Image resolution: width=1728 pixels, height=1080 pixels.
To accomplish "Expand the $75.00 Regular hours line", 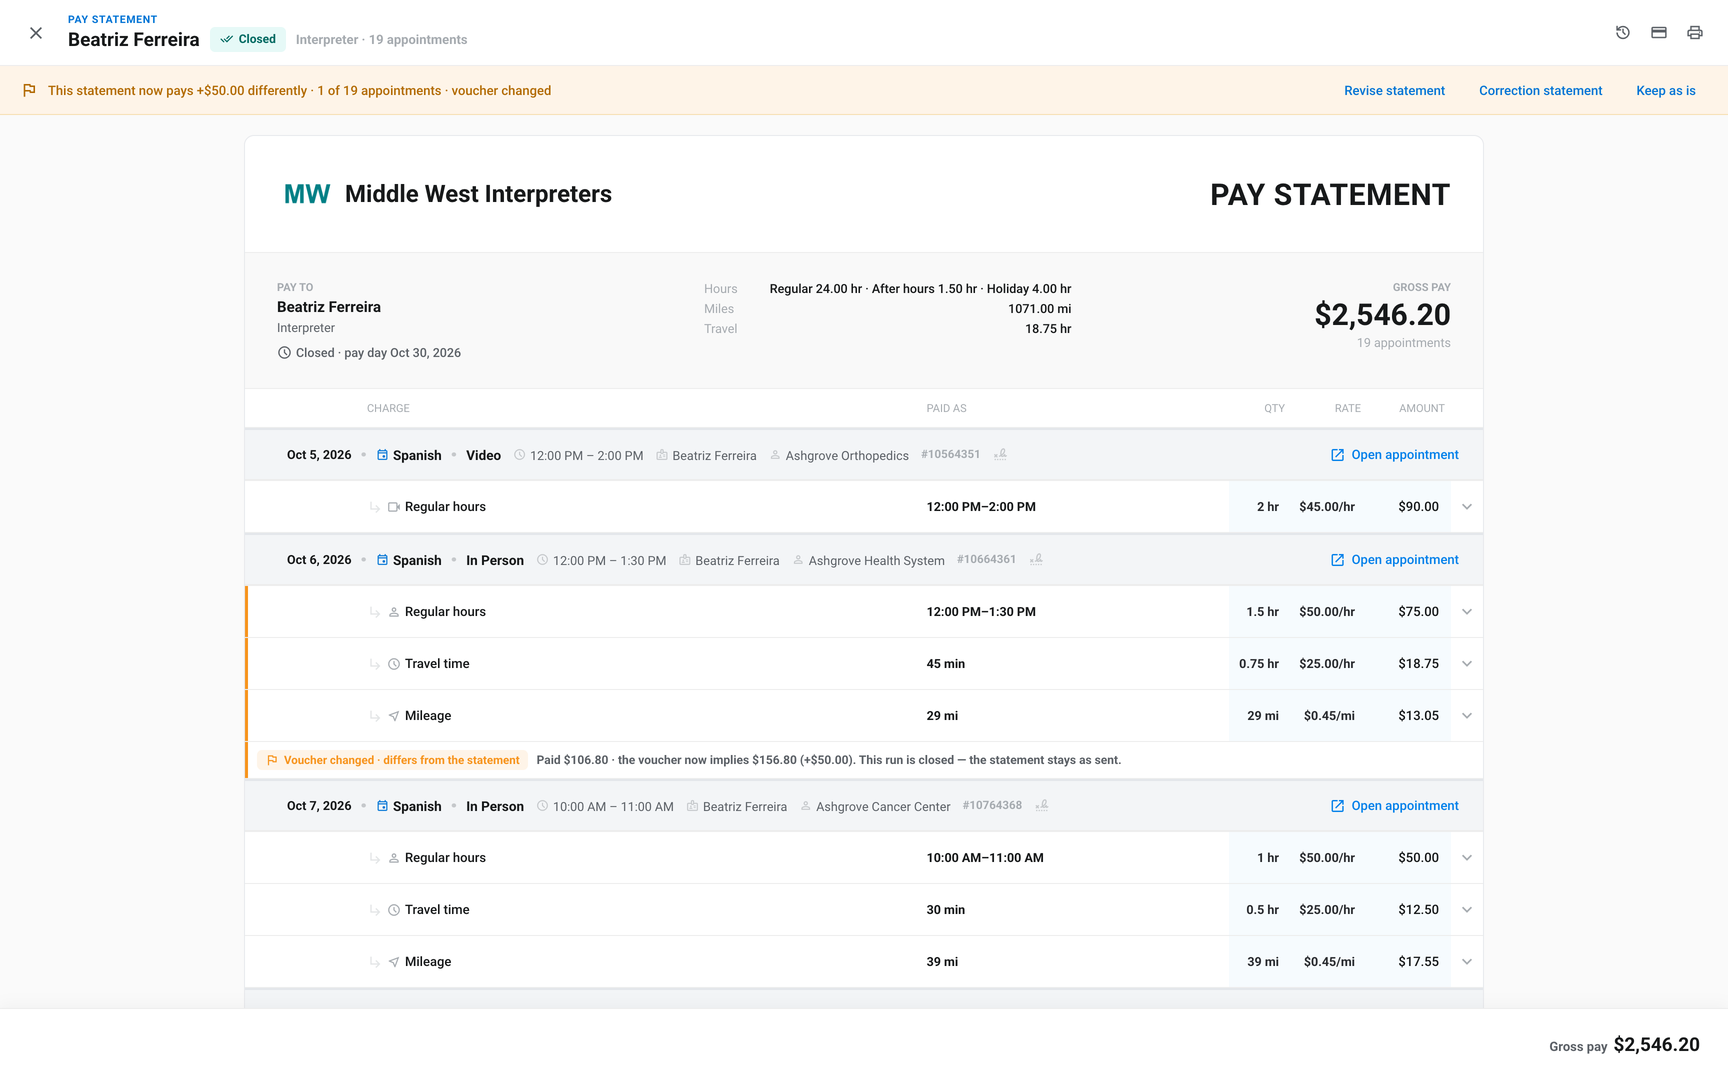I will (x=1467, y=612).
